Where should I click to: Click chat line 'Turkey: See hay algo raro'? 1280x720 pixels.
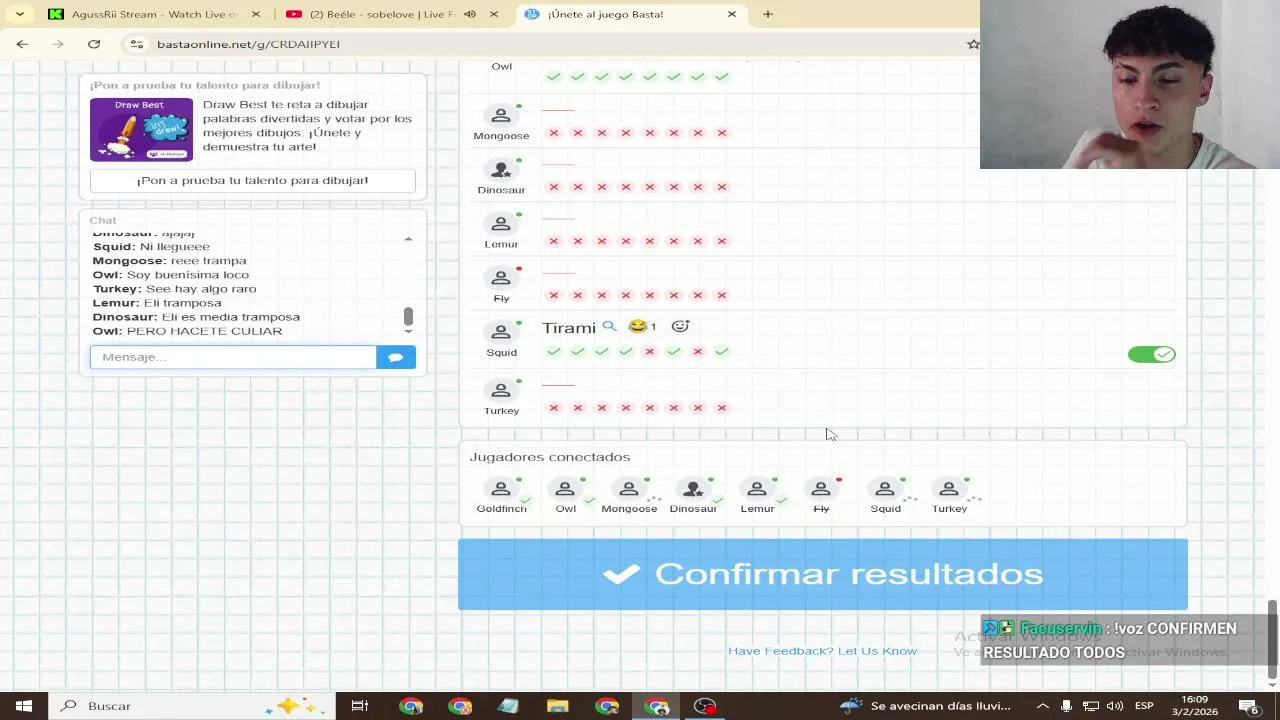click(x=174, y=289)
